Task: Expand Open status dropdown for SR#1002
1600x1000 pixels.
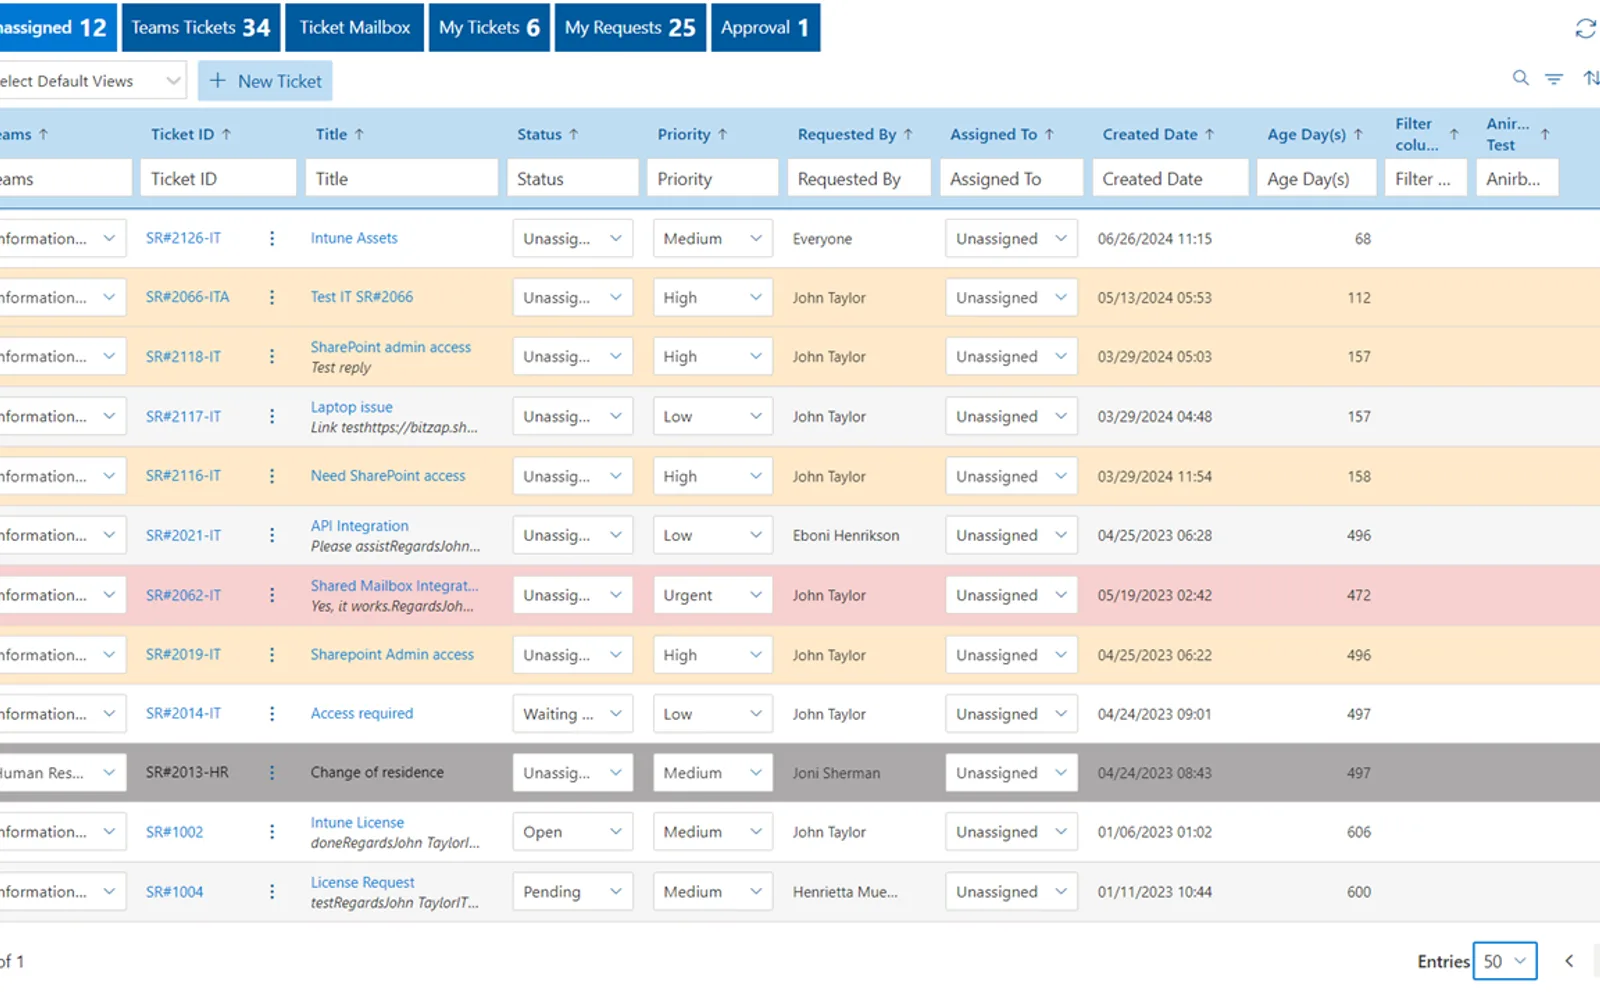Action: tap(572, 832)
